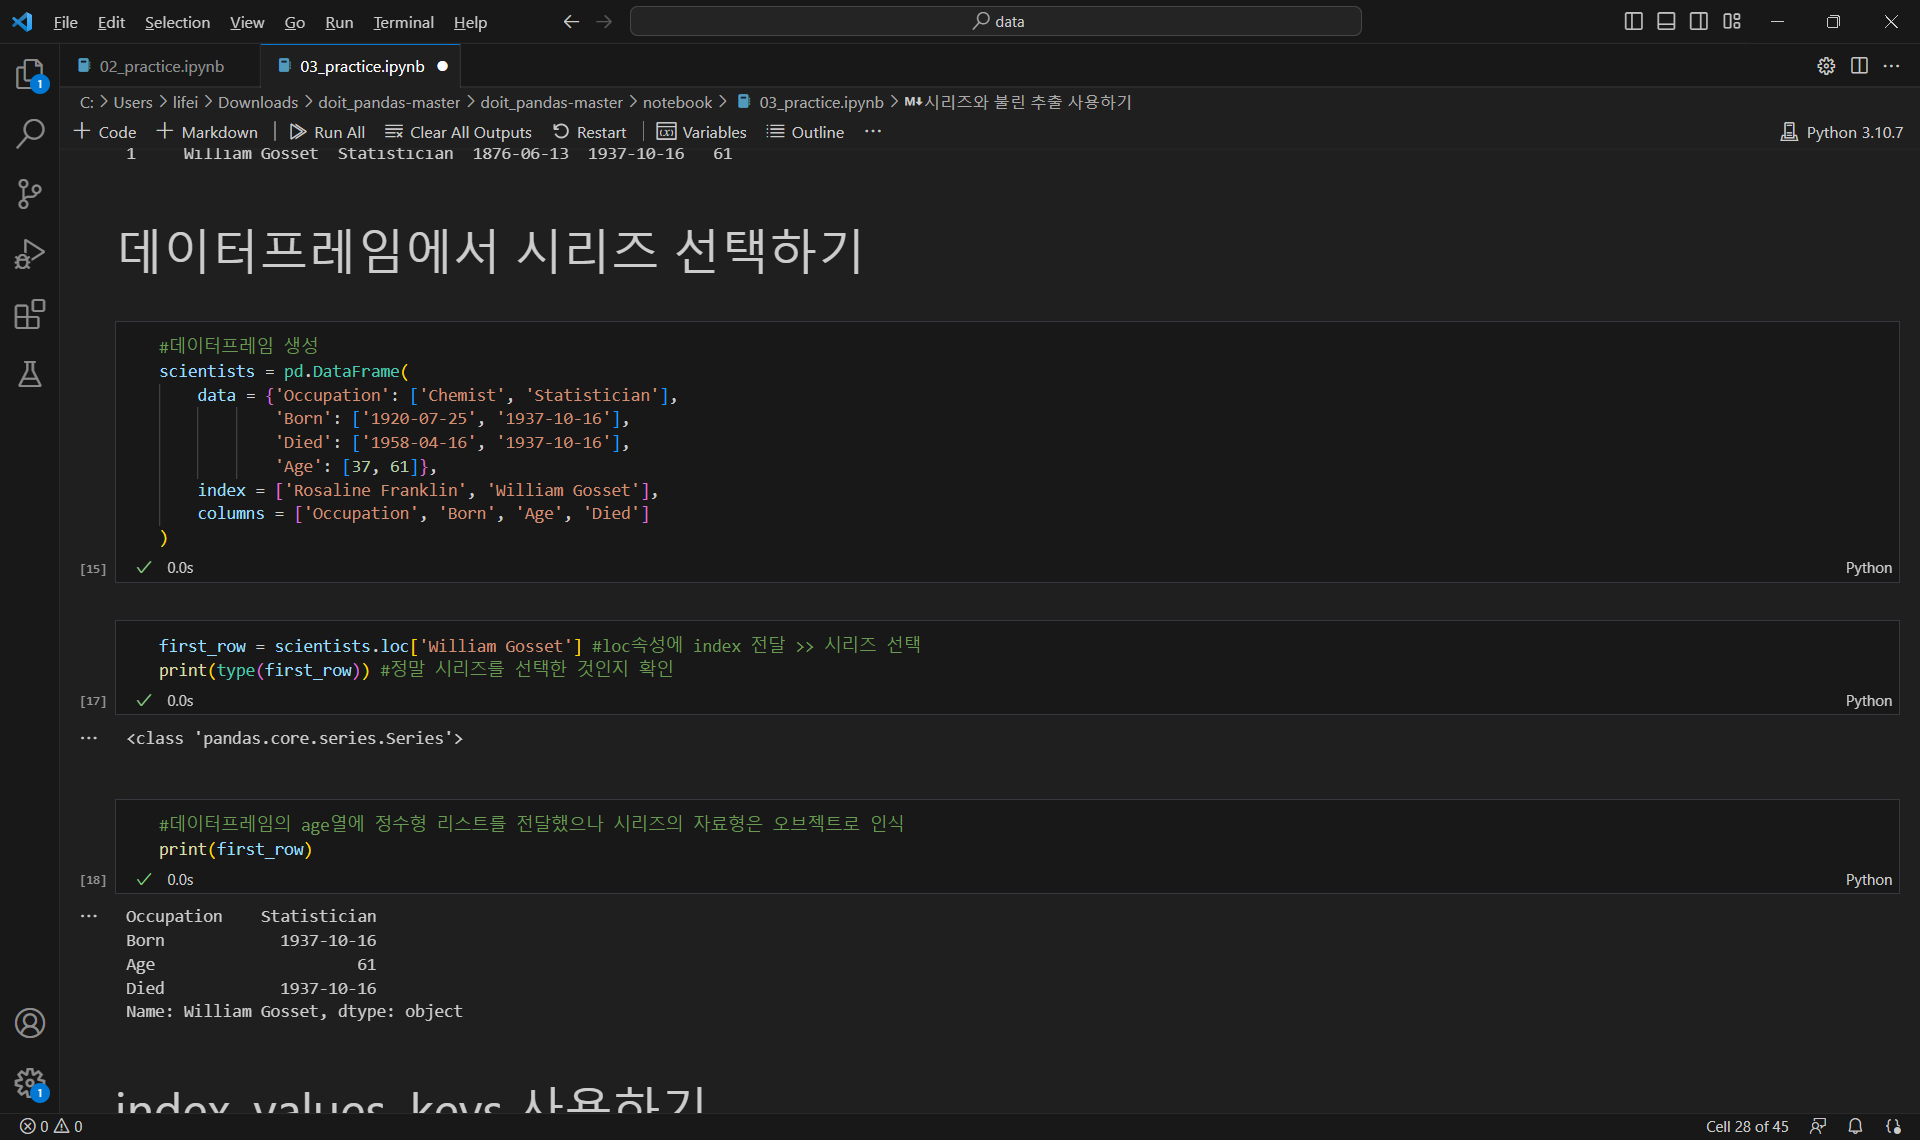Click the notifications bell in status bar

pyautogui.click(x=1855, y=1126)
